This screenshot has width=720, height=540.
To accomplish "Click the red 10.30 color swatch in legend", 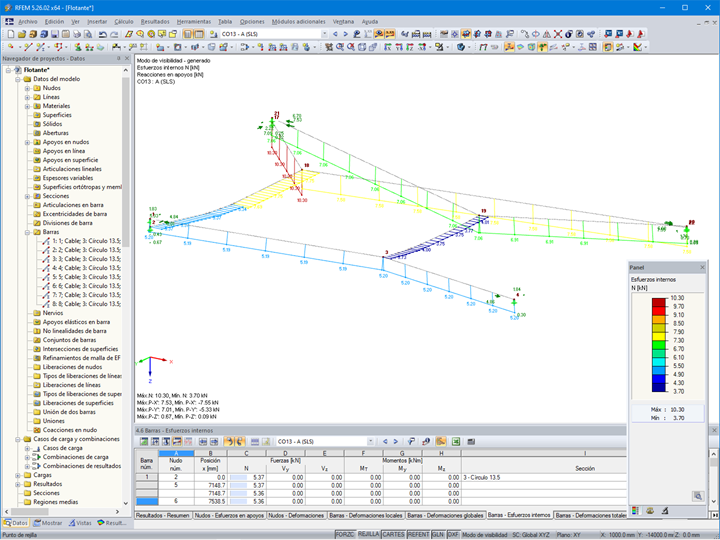I will point(659,302).
